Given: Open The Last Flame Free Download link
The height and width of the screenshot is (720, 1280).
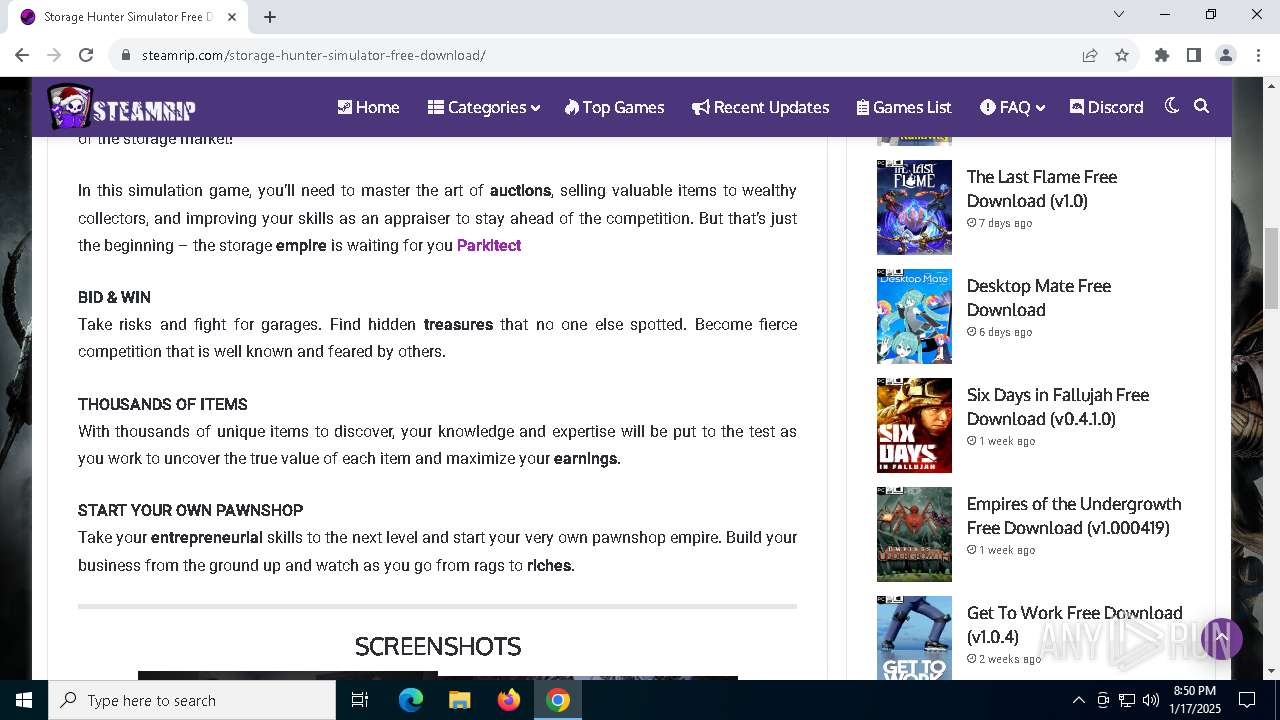Looking at the screenshot, I should point(1042,188).
